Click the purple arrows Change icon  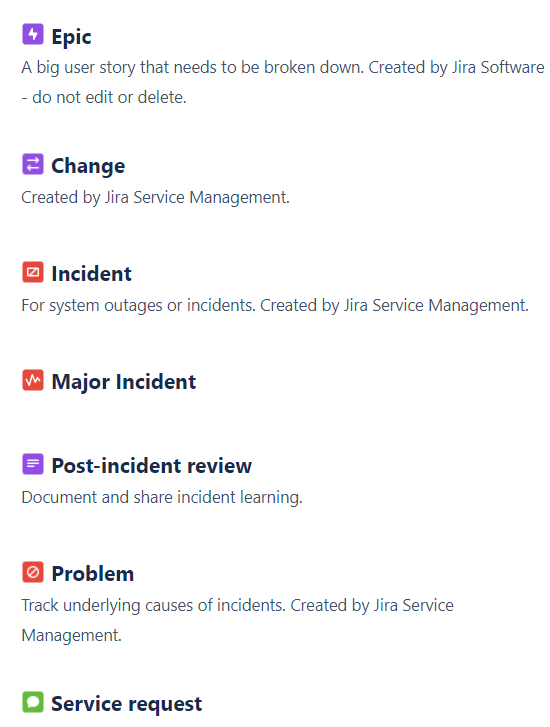pyautogui.click(x=32, y=164)
